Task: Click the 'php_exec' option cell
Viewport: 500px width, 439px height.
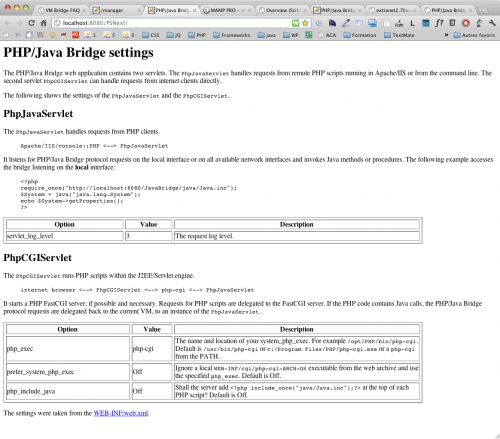Action: click(68, 349)
